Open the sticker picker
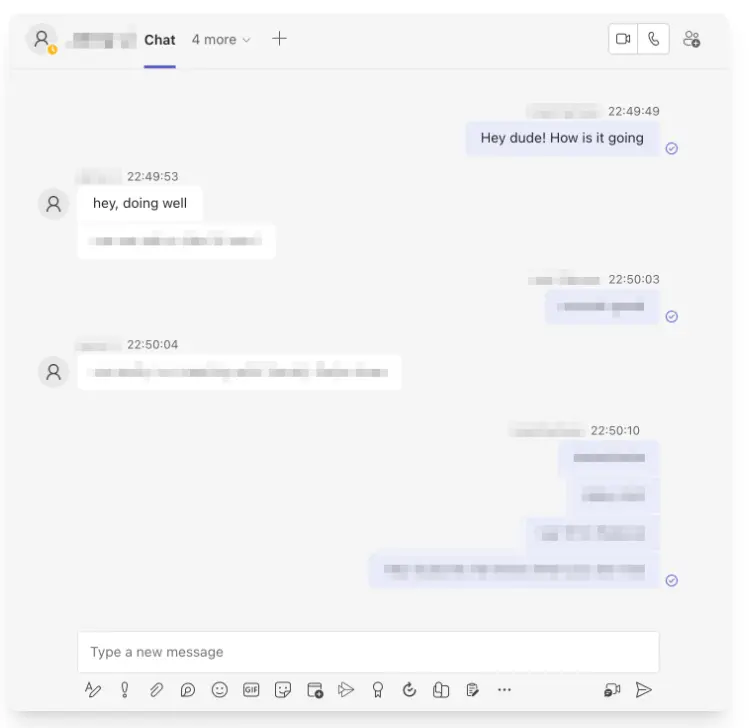 pos(283,690)
